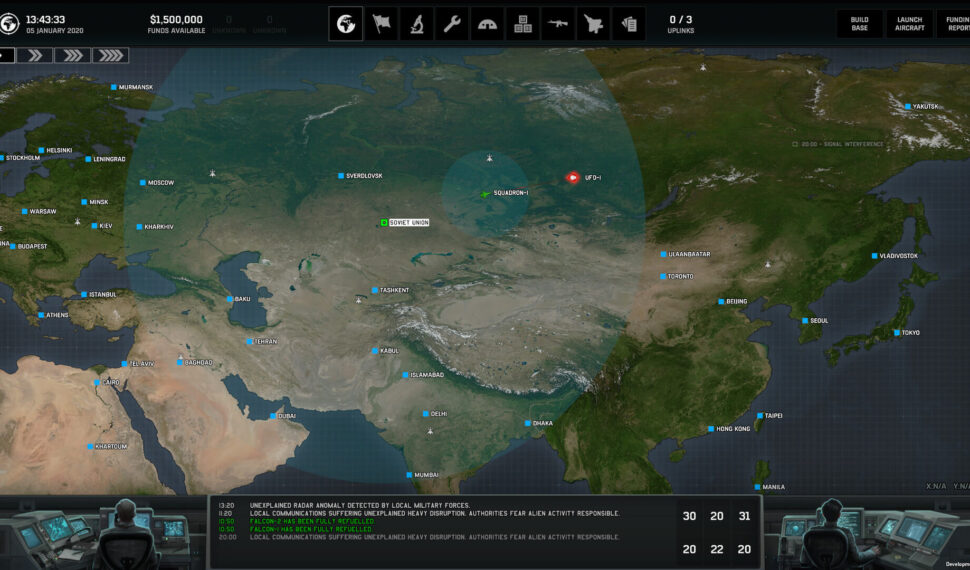Open the Base hangar dome screen
Image resolution: width=970 pixels, height=570 pixels.
487,24
